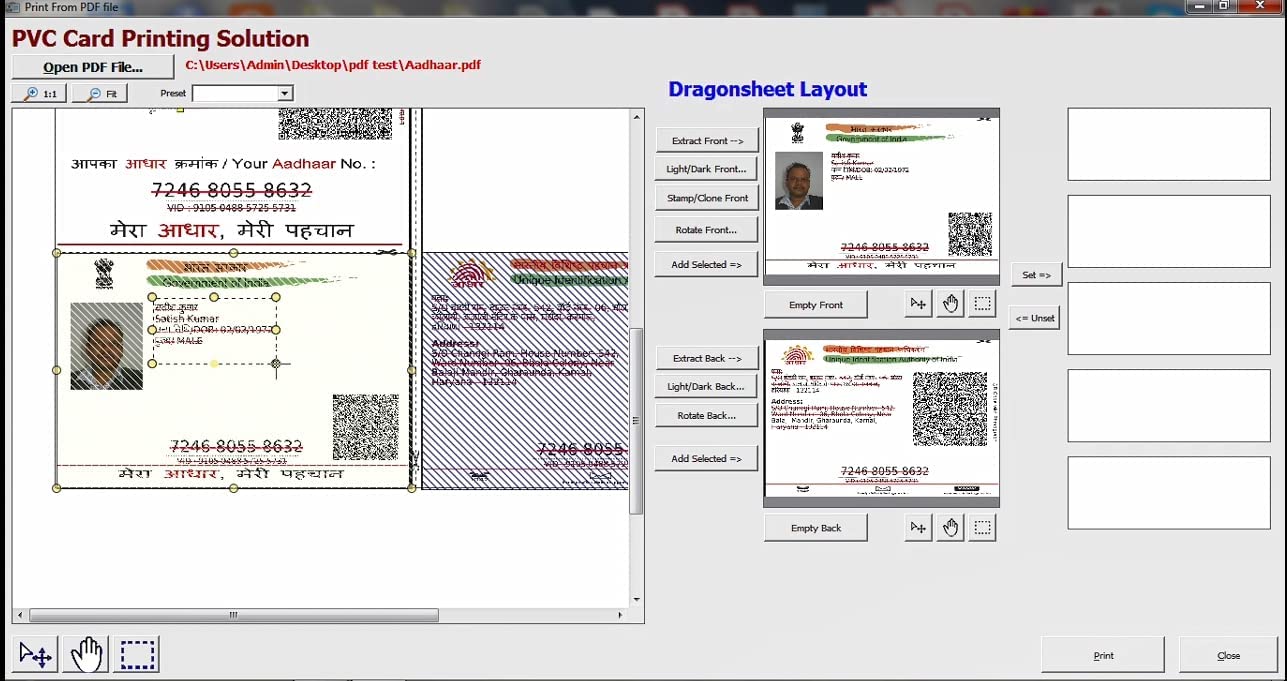The width and height of the screenshot is (1287, 681).
Task: Zoom to 1:1 actual size
Action: [x=39, y=93]
